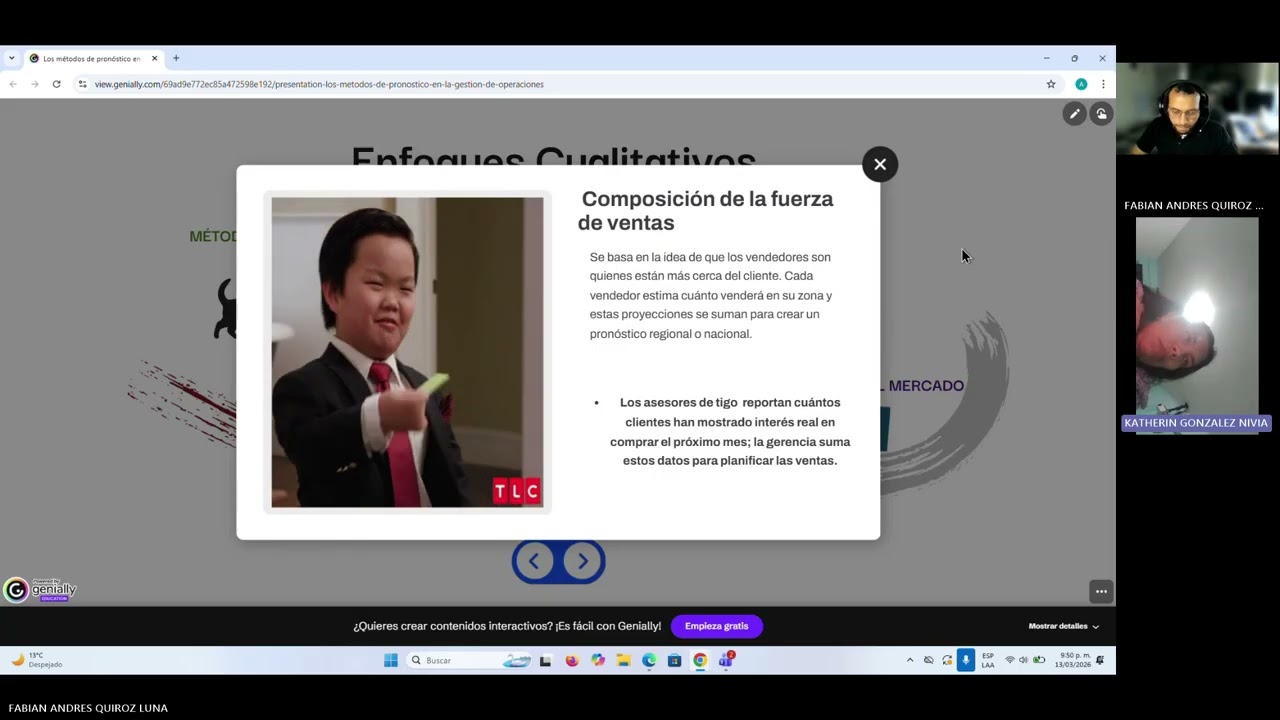Open Firefox from the taskbar
Image resolution: width=1280 pixels, height=720 pixels.
click(x=572, y=660)
